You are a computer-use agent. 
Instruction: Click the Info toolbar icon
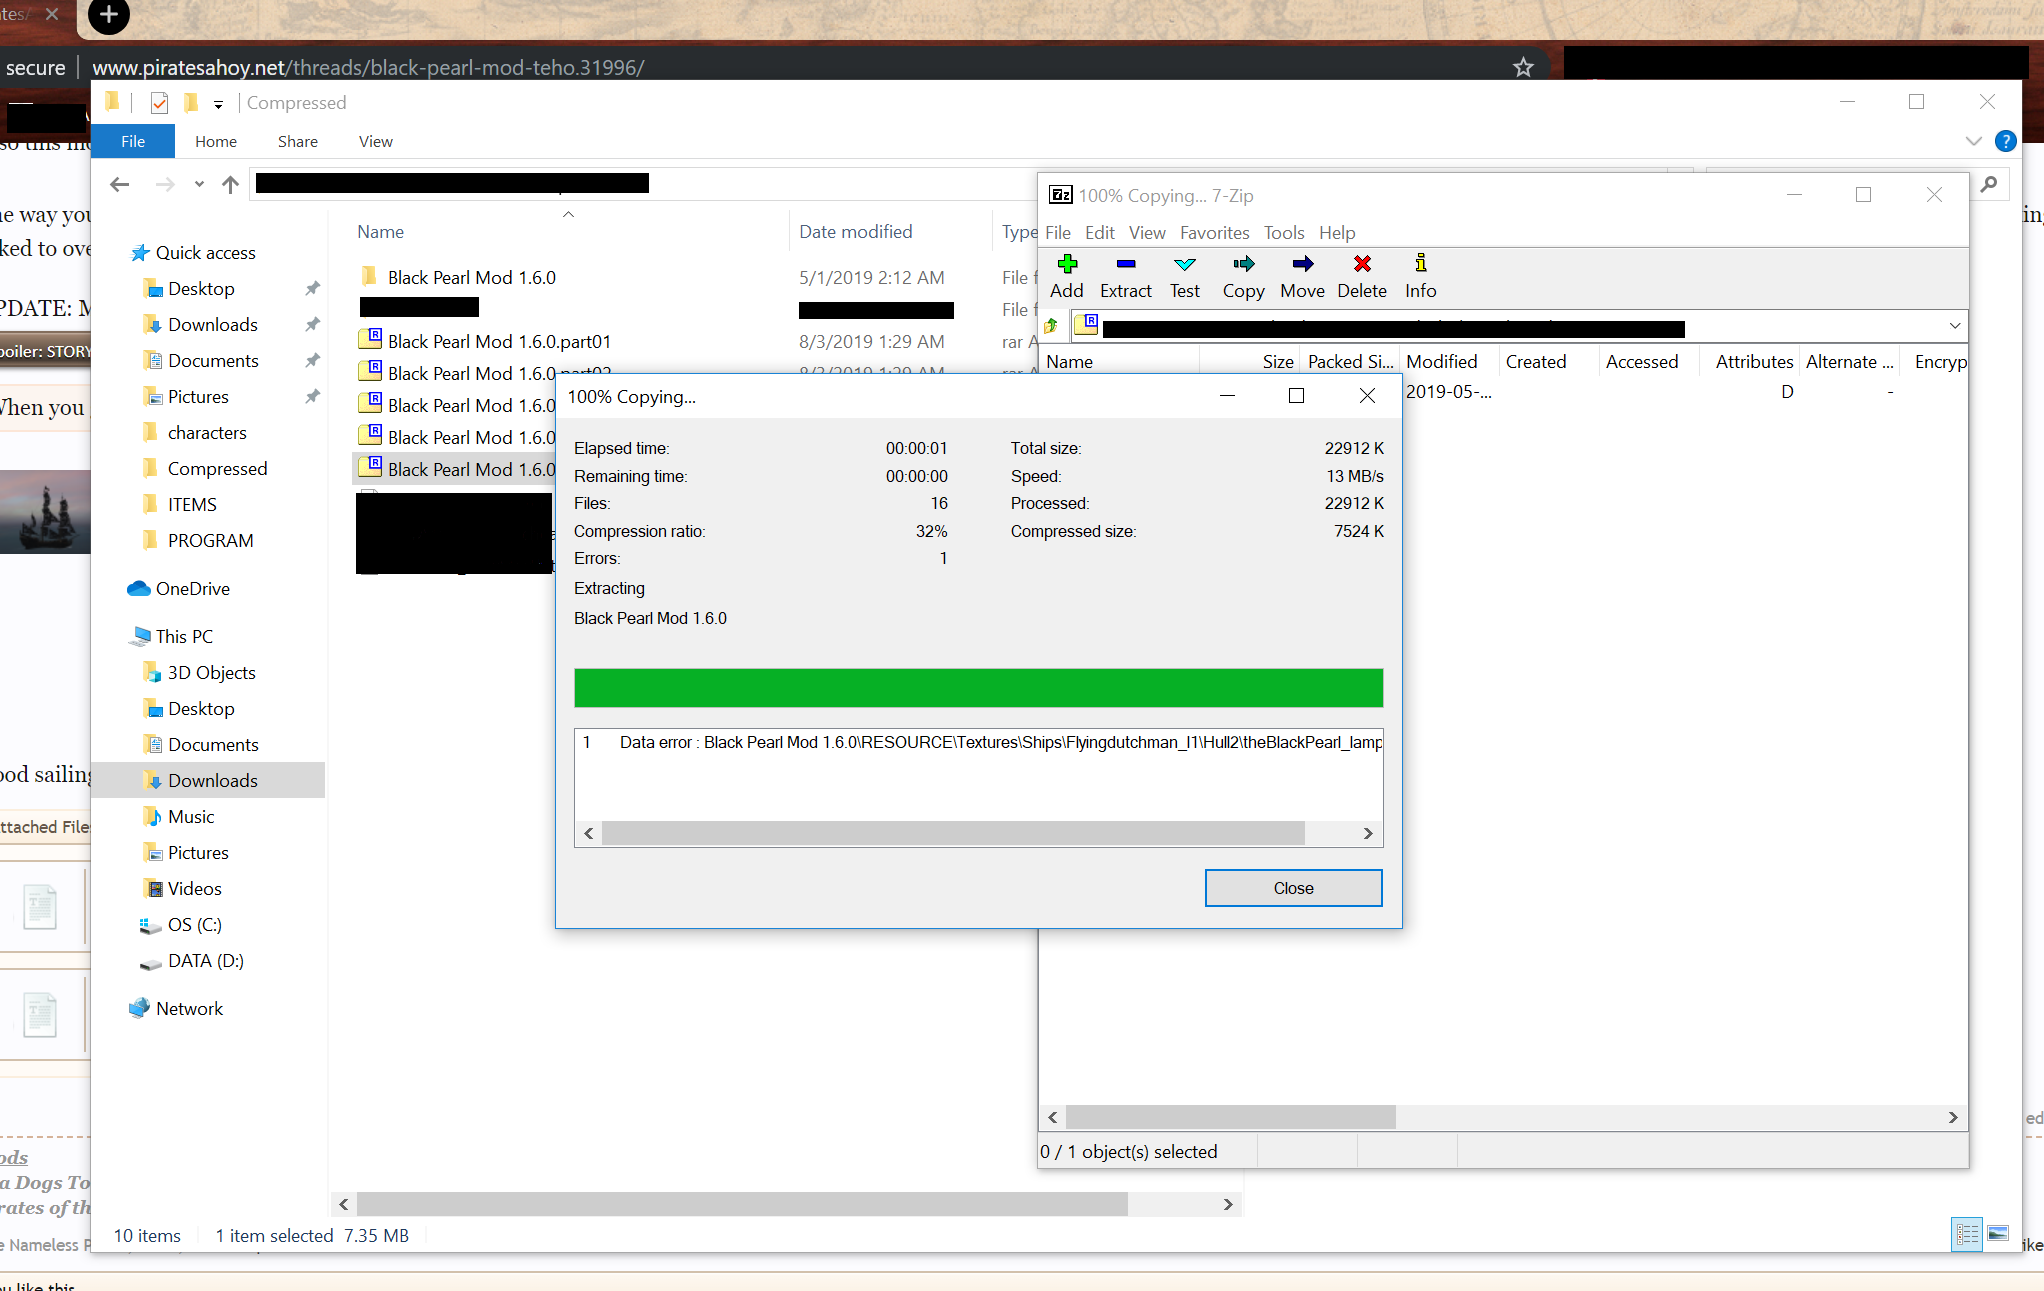tap(1420, 265)
